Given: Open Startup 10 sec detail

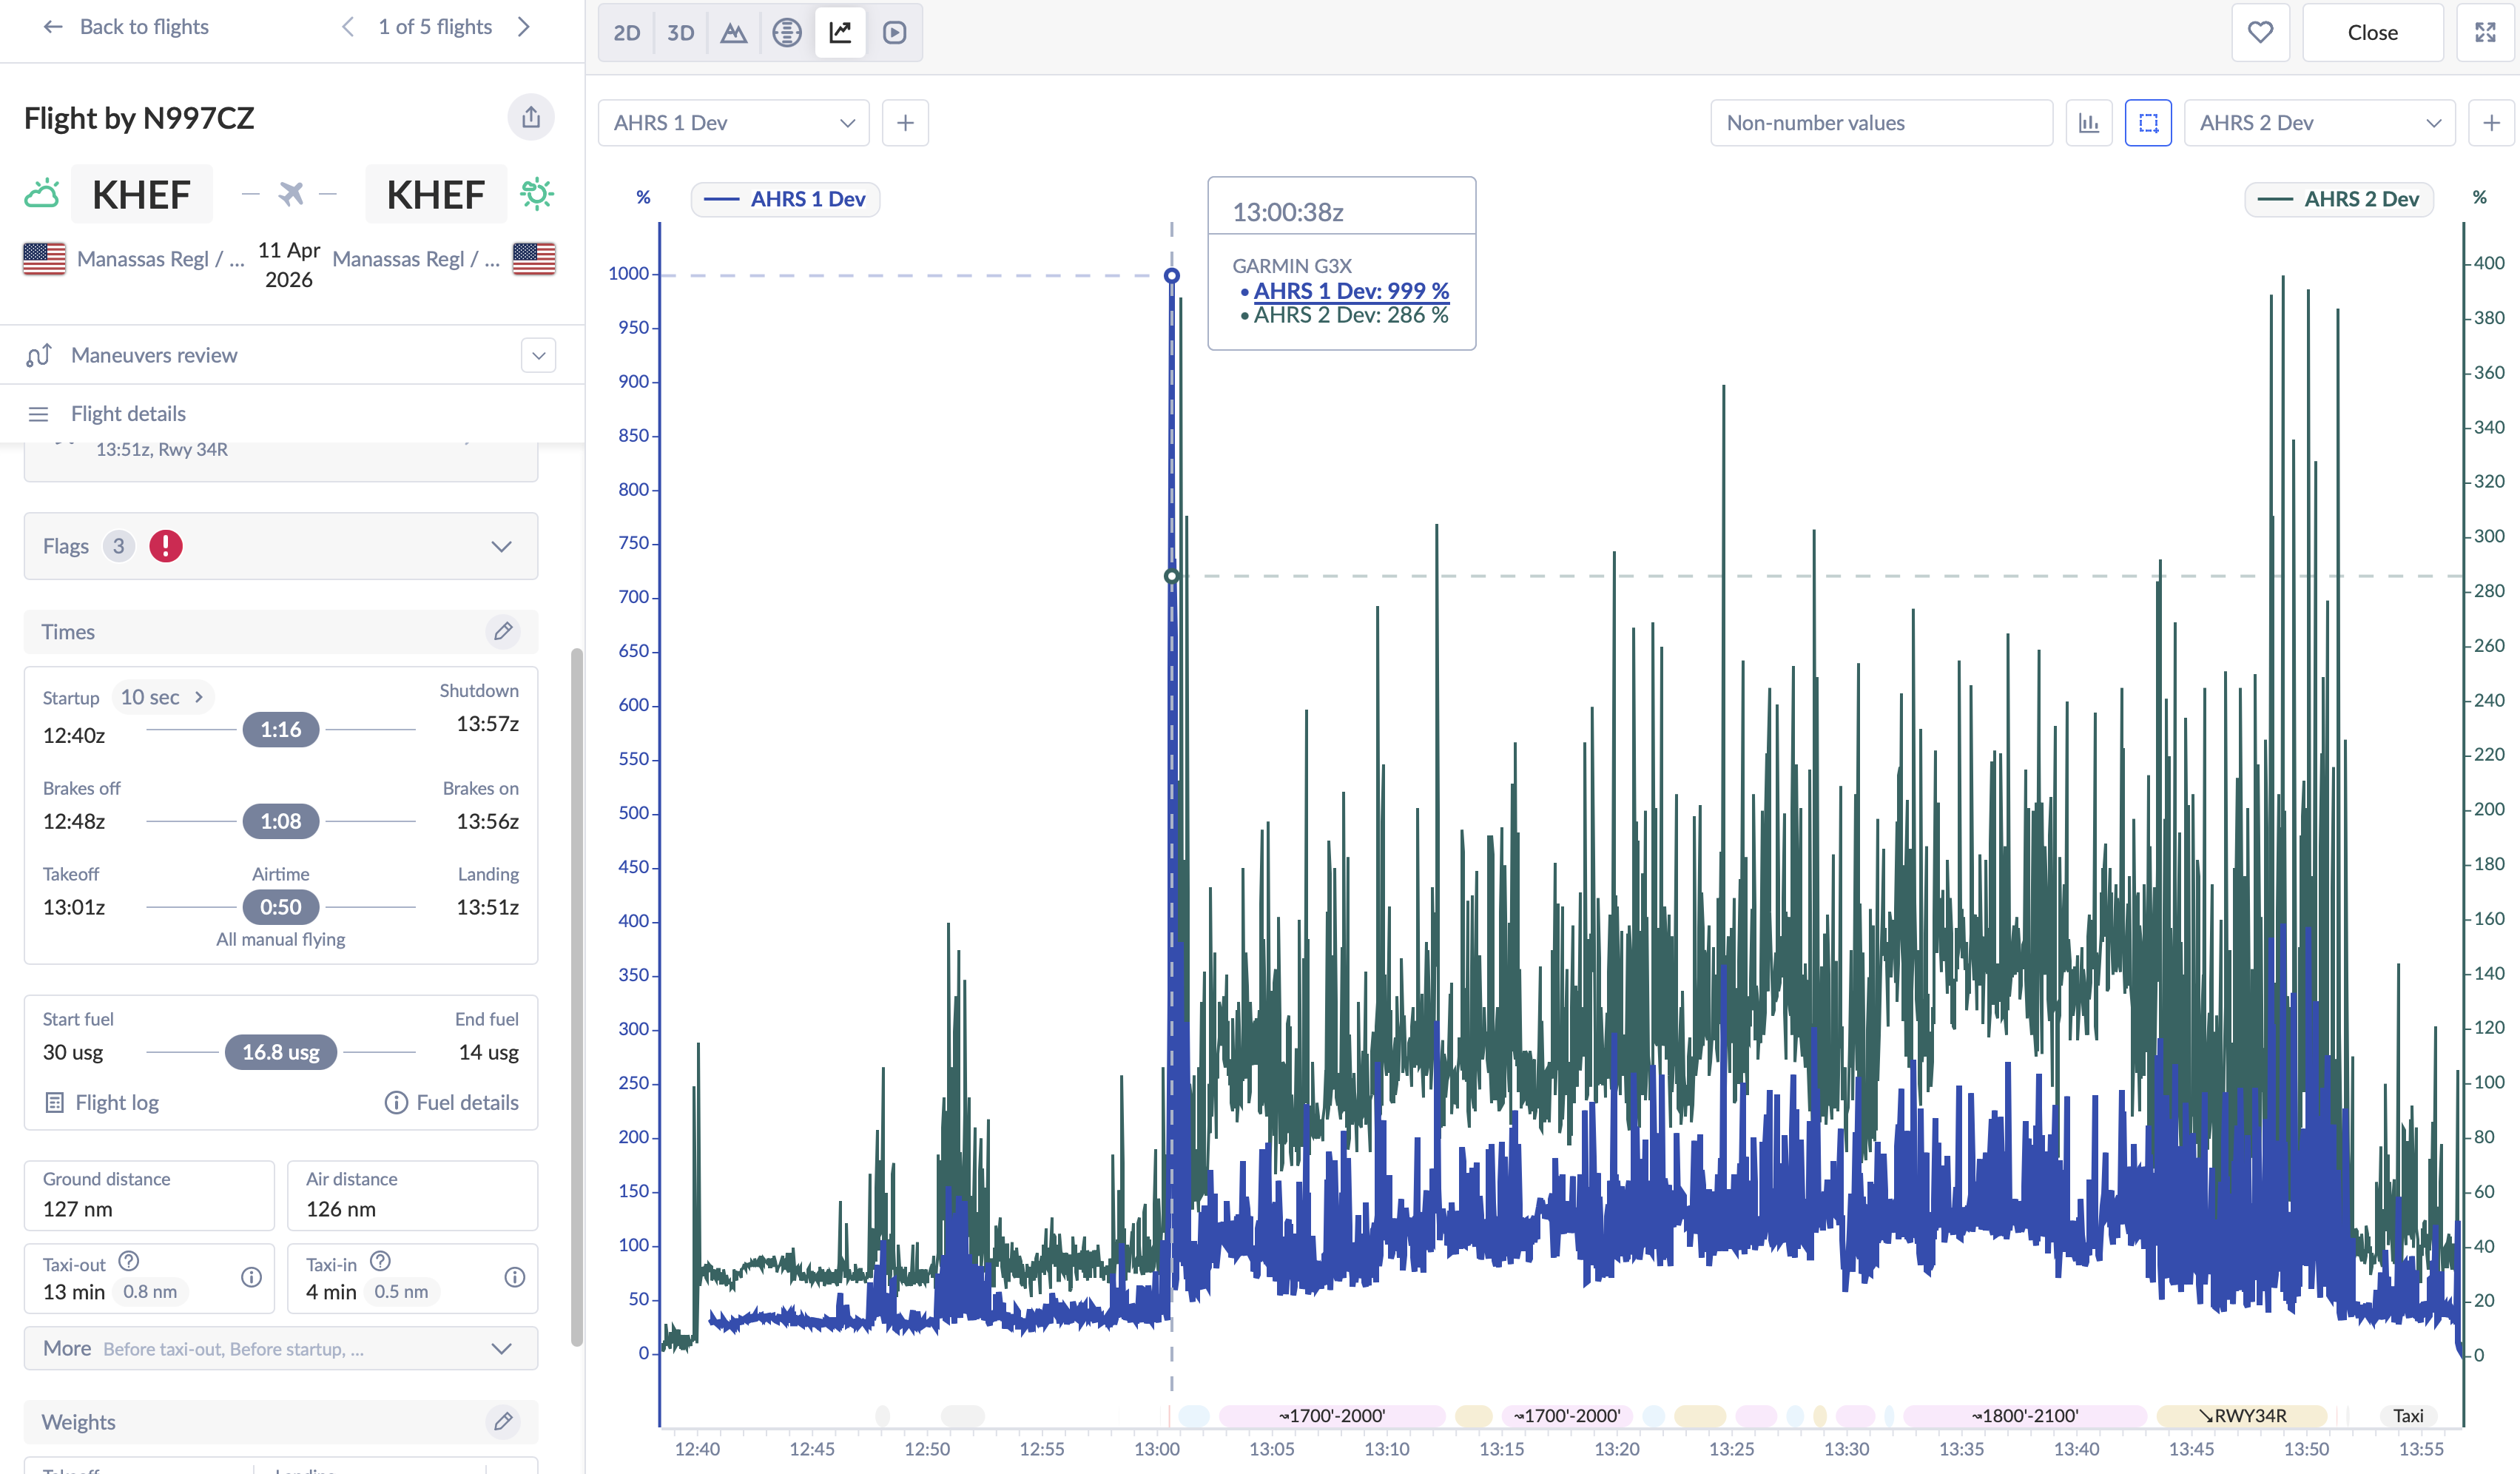Looking at the screenshot, I should [163, 697].
